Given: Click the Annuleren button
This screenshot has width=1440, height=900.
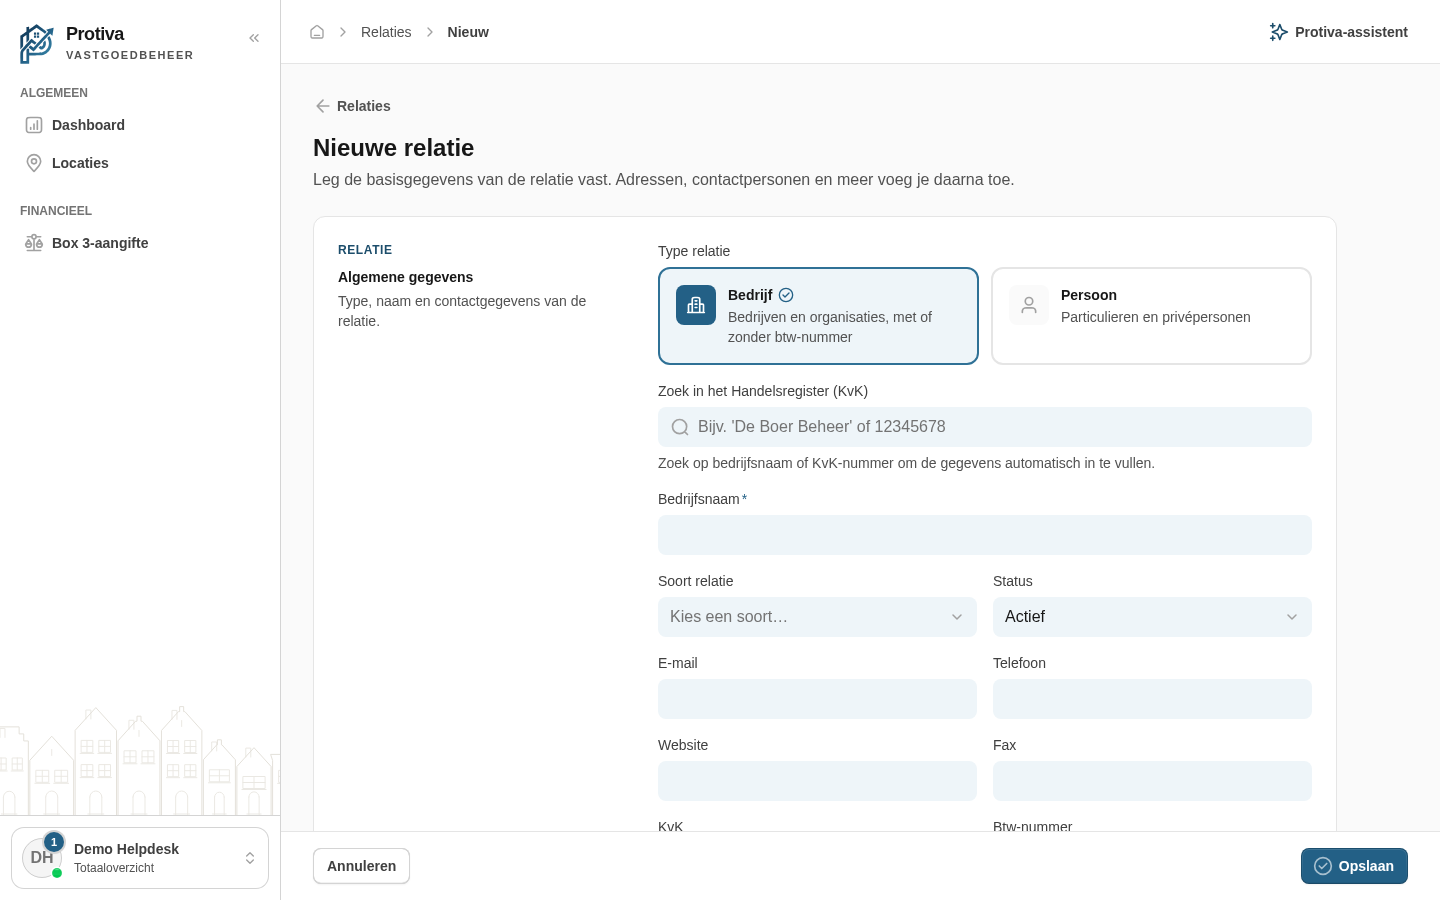Looking at the screenshot, I should pyautogui.click(x=361, y=866).
